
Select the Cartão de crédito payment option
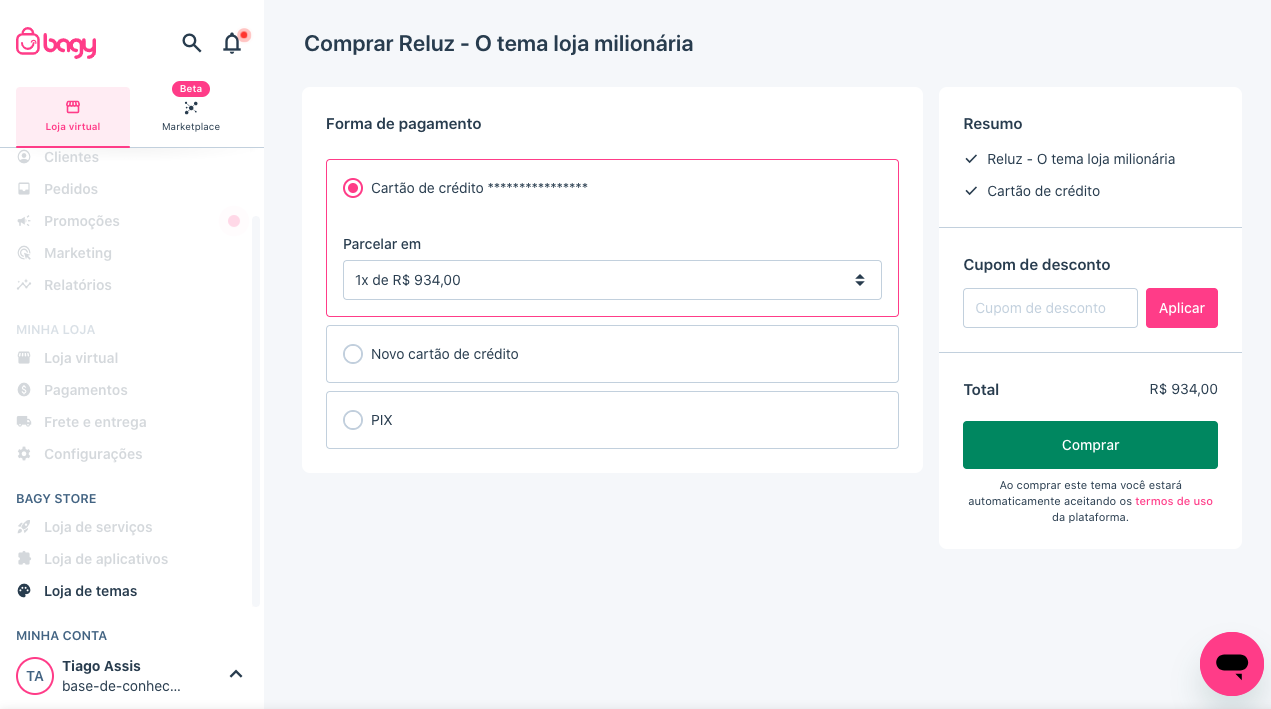pos(352,187)
